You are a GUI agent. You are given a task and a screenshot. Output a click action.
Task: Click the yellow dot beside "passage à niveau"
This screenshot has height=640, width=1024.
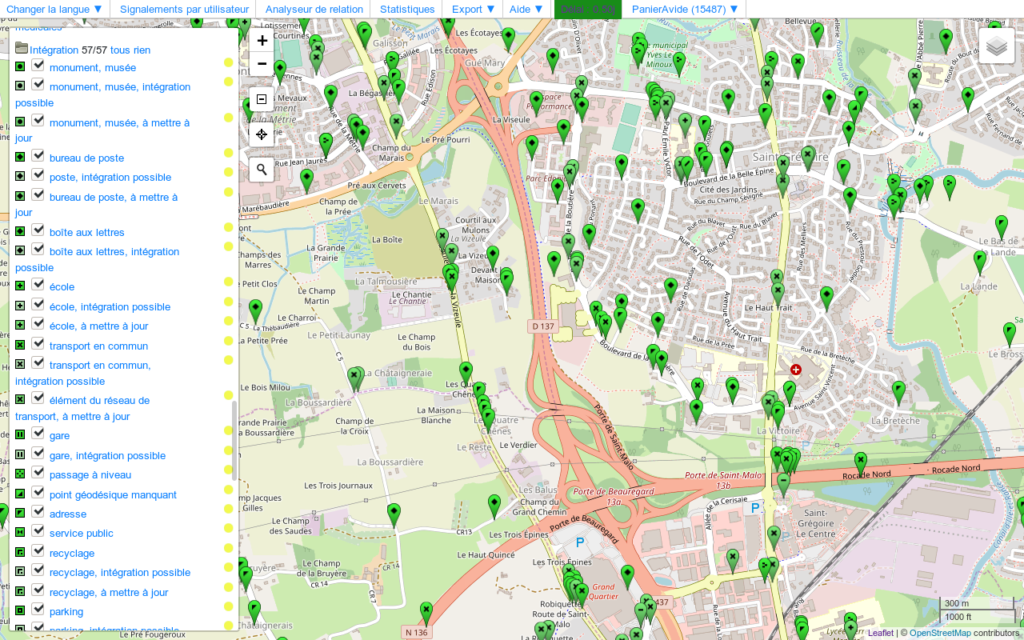228,474
